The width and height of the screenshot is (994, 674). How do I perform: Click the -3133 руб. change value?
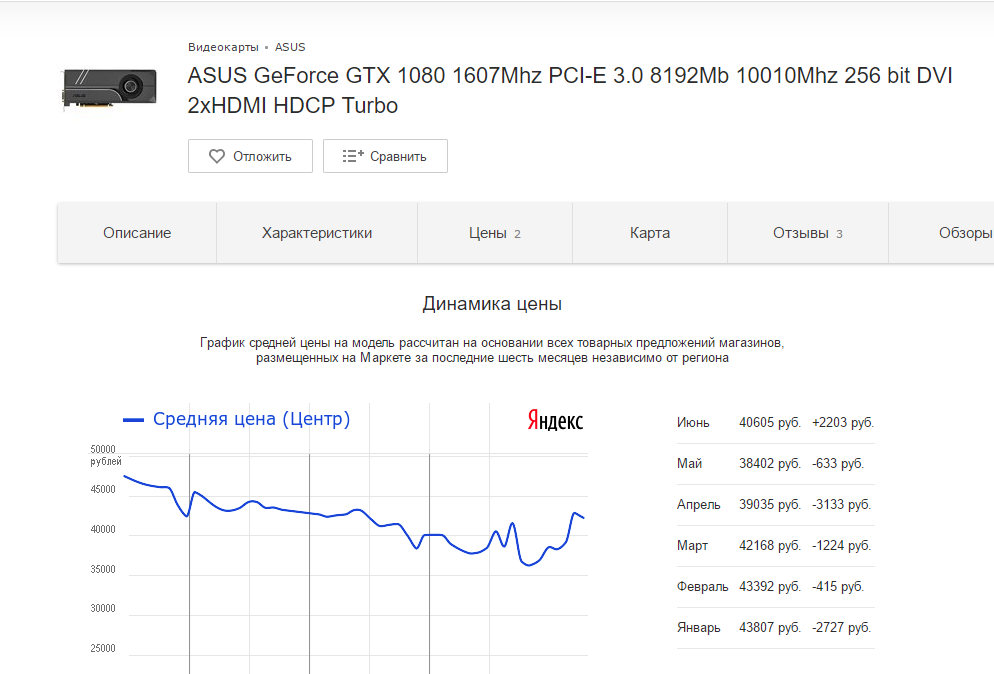[x=841, y=505]
